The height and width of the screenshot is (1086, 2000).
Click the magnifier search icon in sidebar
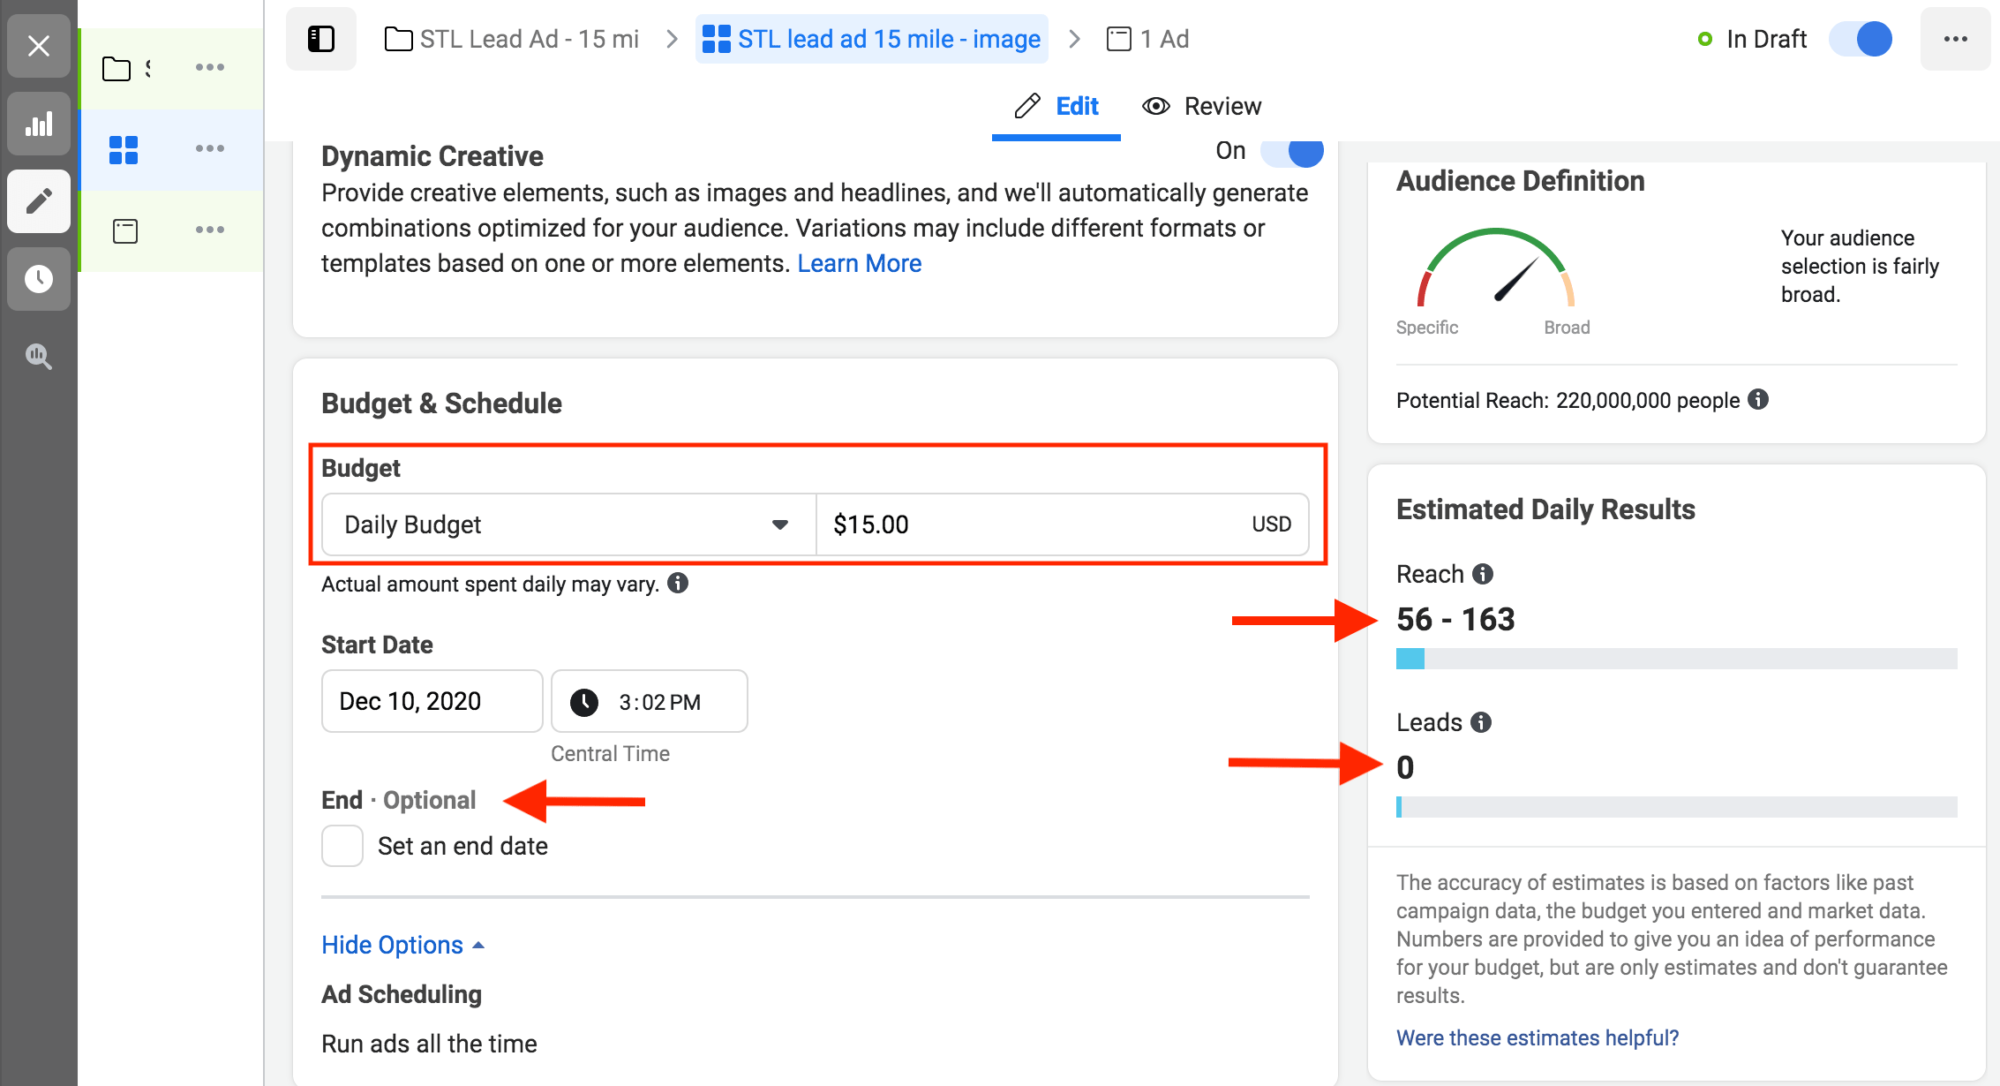click(x=39, y=356)
